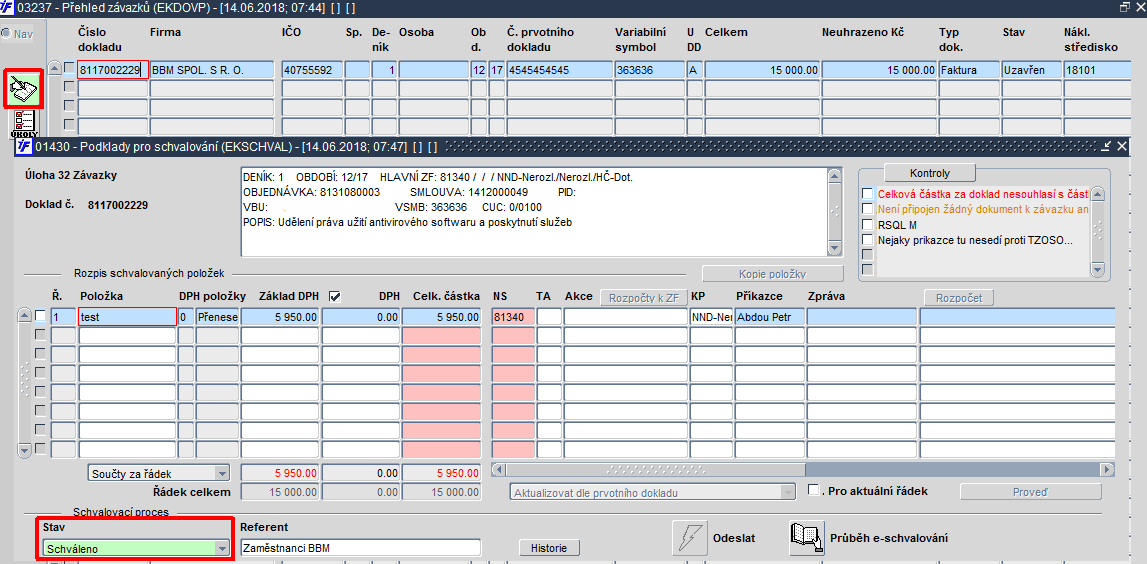1147x564 pixels.
Task: Click the KP cell NND-Ner in row 1
Action: [x=711, y=317]
